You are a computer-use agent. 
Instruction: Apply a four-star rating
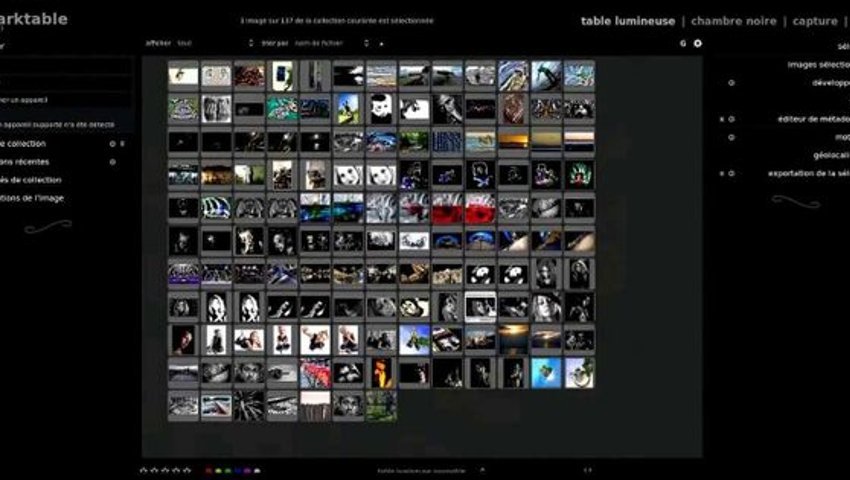point(176,471)
